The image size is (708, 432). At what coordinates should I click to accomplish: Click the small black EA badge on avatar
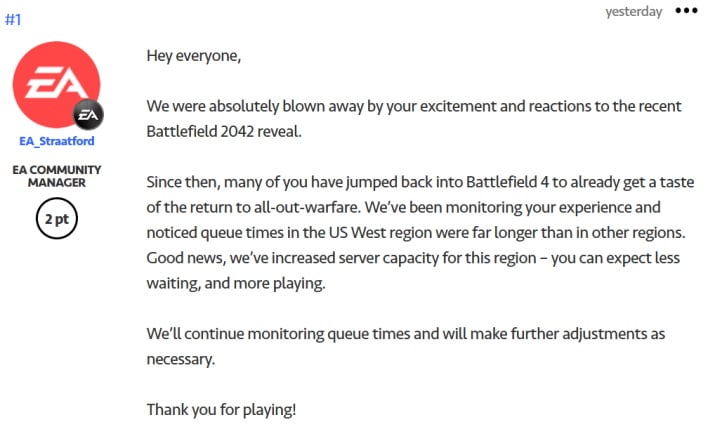point(88,115)
